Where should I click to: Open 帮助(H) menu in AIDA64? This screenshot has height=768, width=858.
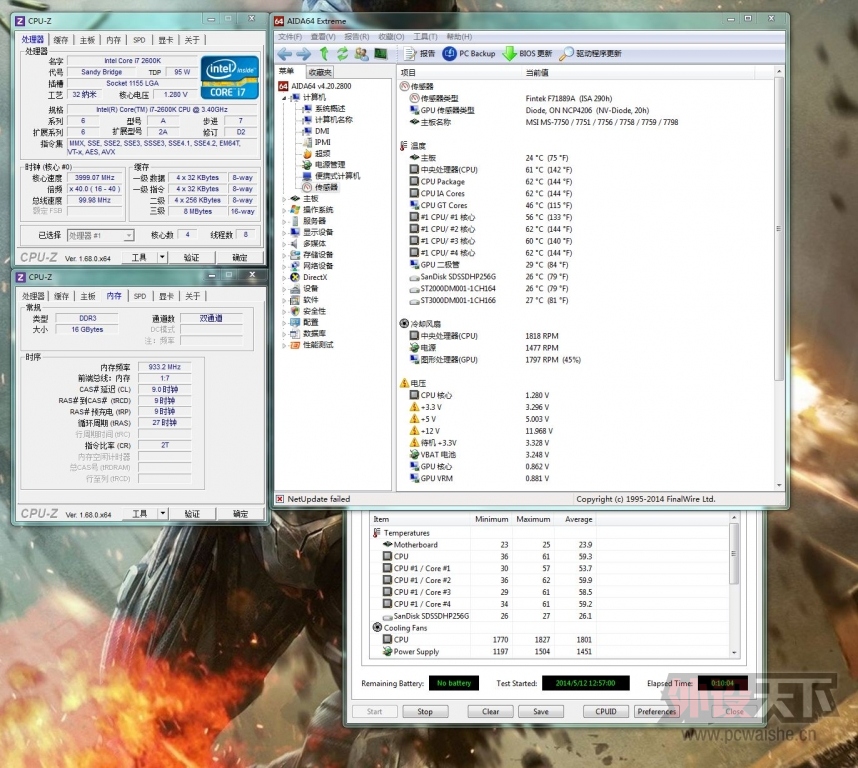tap(459, 37)
